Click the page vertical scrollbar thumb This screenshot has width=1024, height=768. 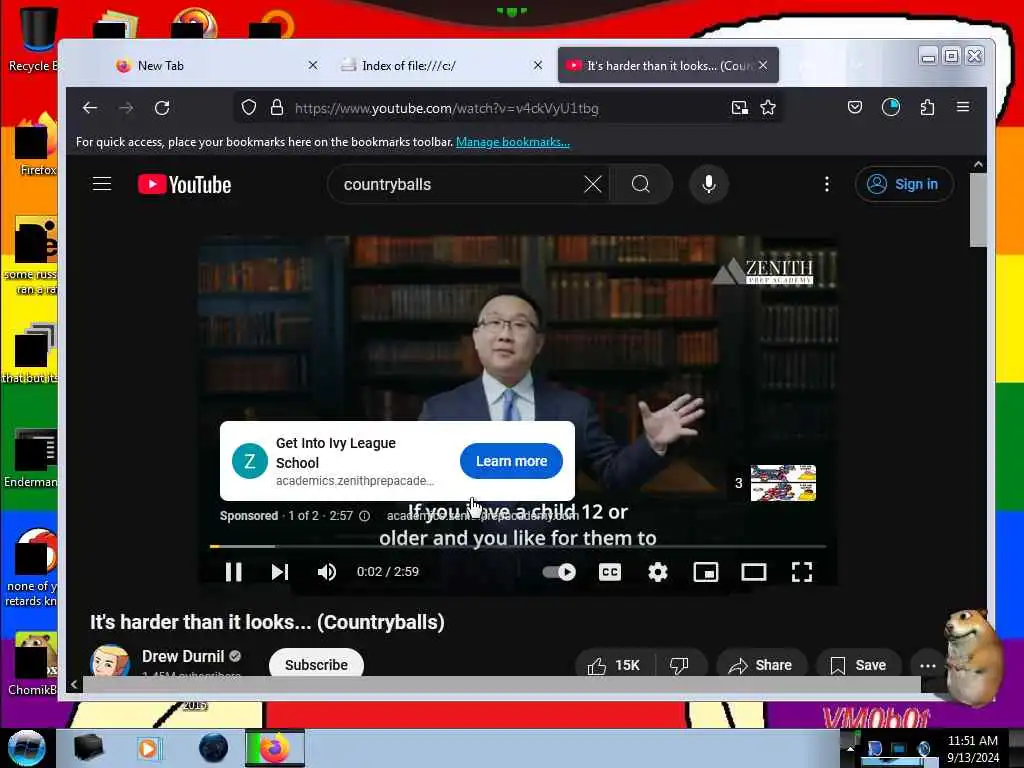click(978, 210)
